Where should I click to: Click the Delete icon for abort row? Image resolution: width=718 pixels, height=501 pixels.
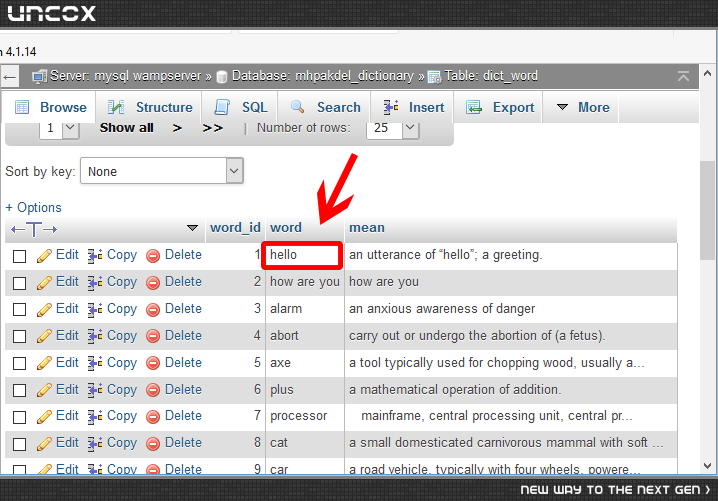pos(153,337)
